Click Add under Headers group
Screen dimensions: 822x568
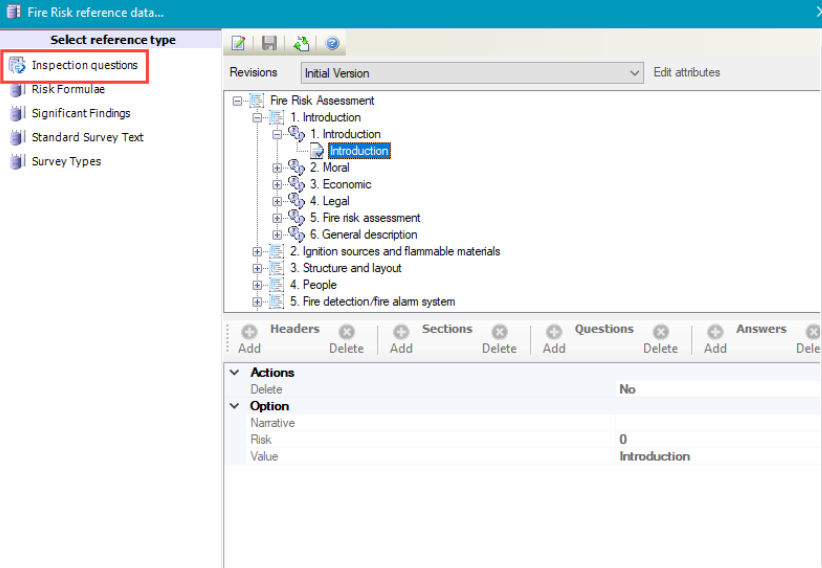[x=249, y=339]
